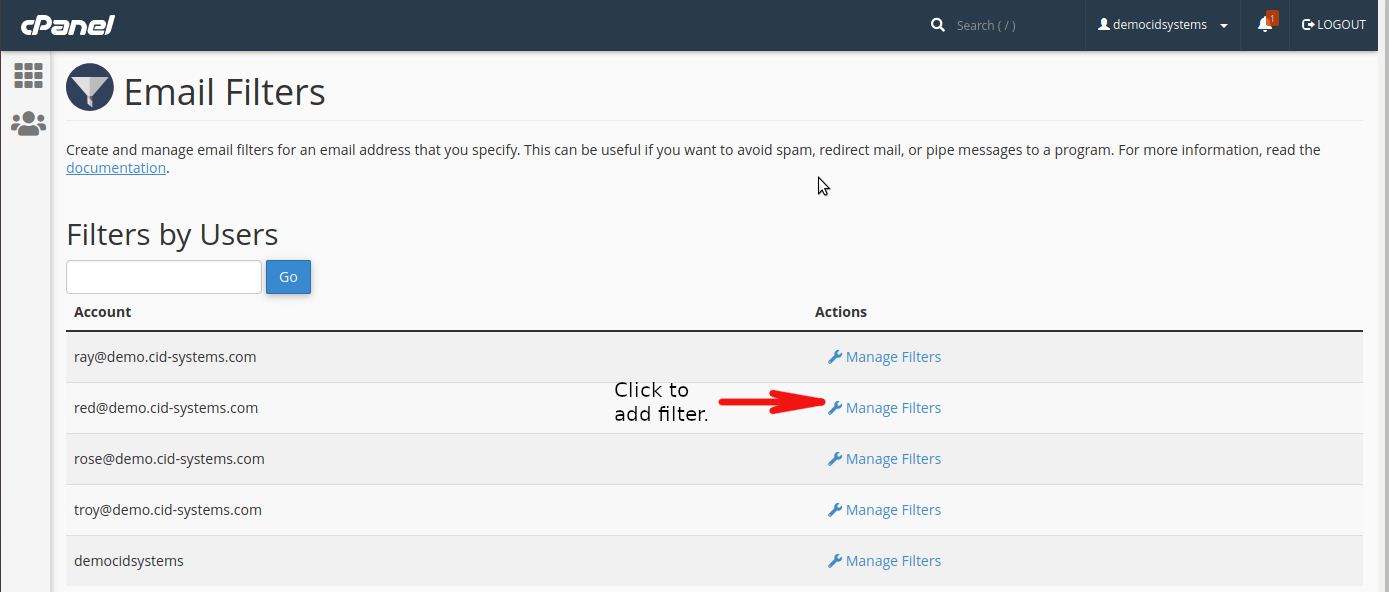
Task: Click the logout arrow icon
Action: pyautogui.click(x=1308, y=25)
